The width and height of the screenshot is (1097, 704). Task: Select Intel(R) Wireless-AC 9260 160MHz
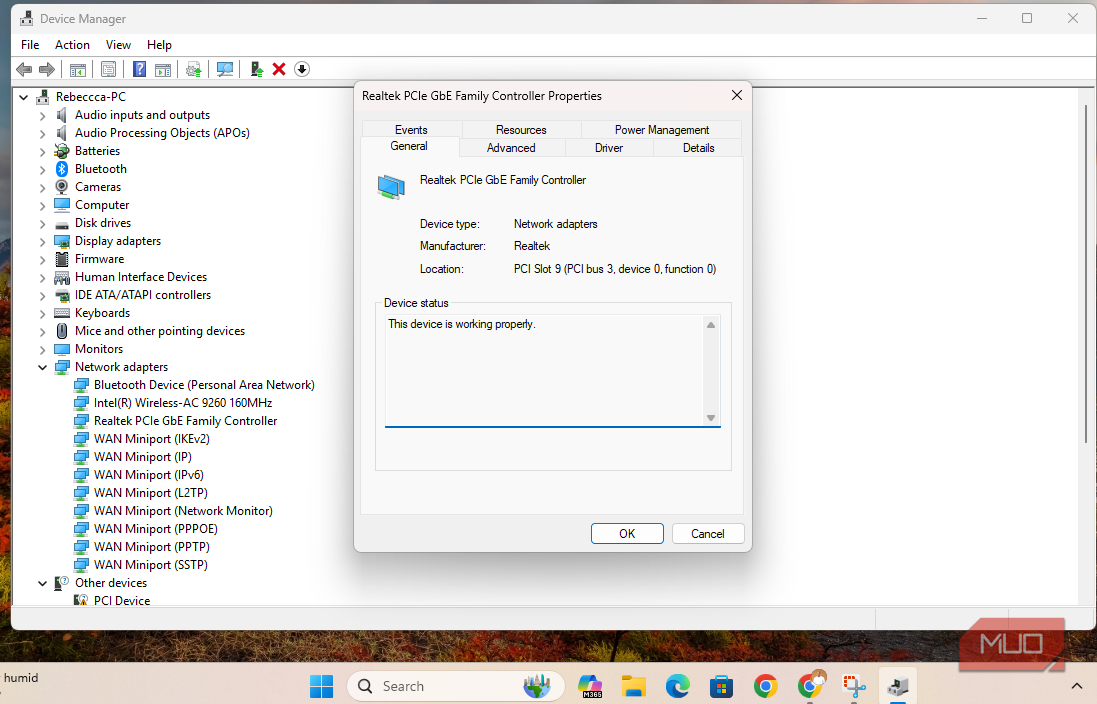183,403
